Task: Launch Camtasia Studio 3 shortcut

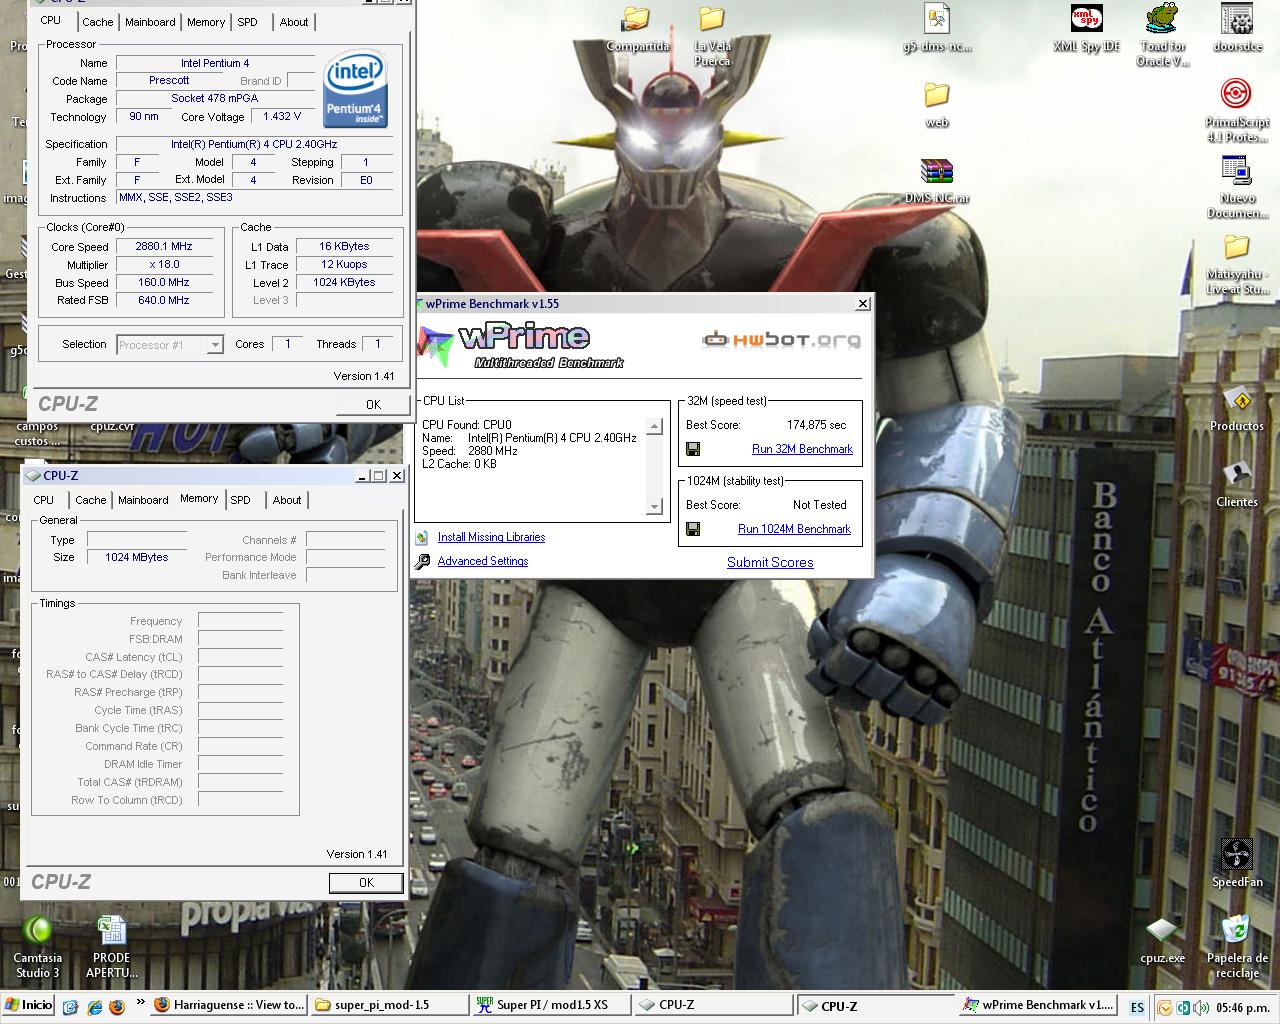Action: (37, 947)
